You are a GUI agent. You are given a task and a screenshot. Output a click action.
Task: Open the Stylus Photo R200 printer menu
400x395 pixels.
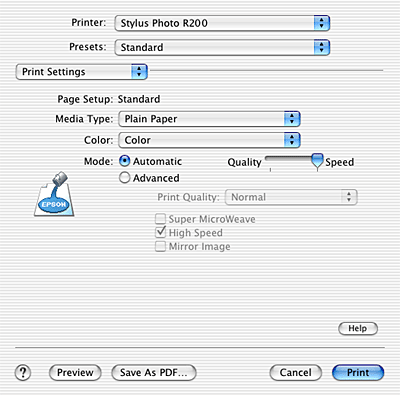(222, 23)
